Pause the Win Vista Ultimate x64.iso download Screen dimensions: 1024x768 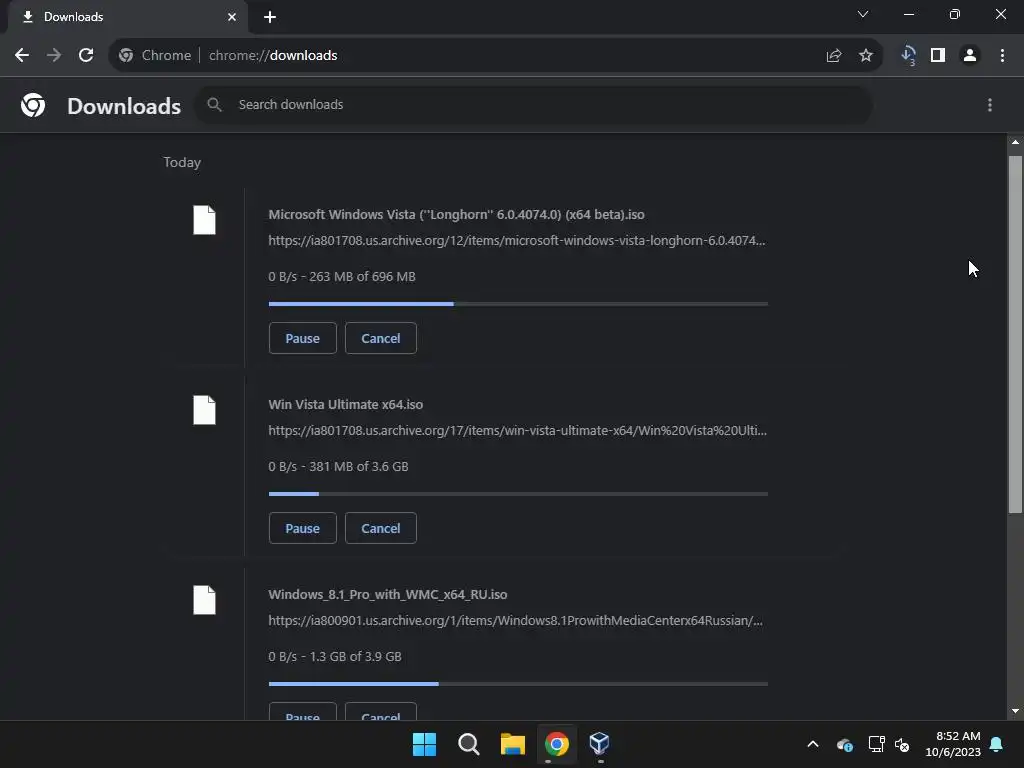(x=302, y=528)
